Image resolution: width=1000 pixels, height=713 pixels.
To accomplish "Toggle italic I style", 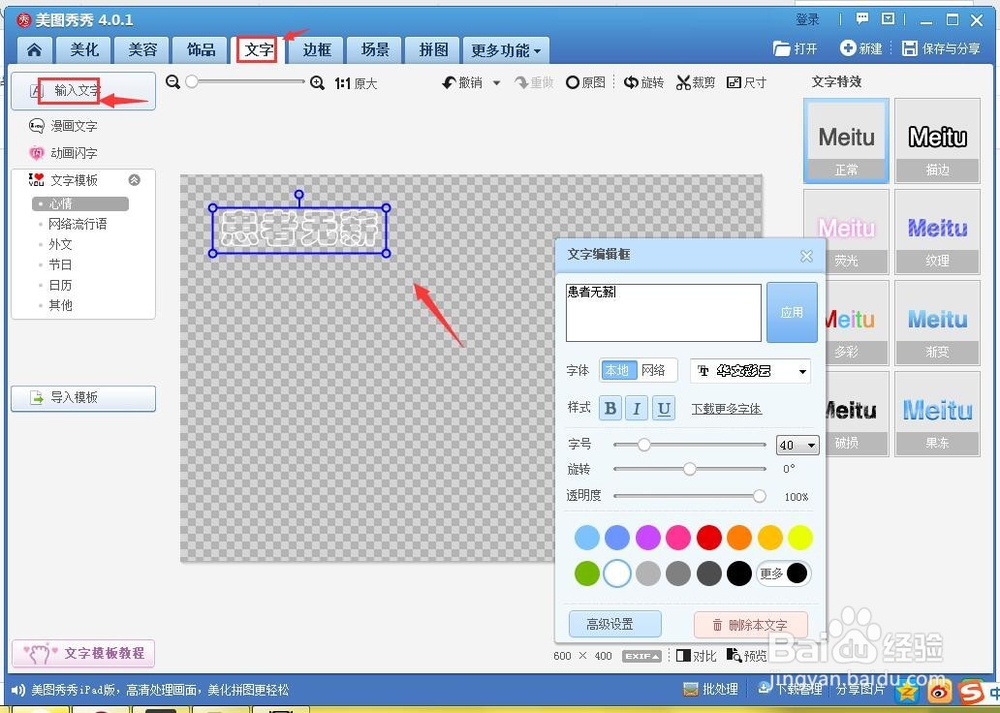I will click(x=636, y=408).
